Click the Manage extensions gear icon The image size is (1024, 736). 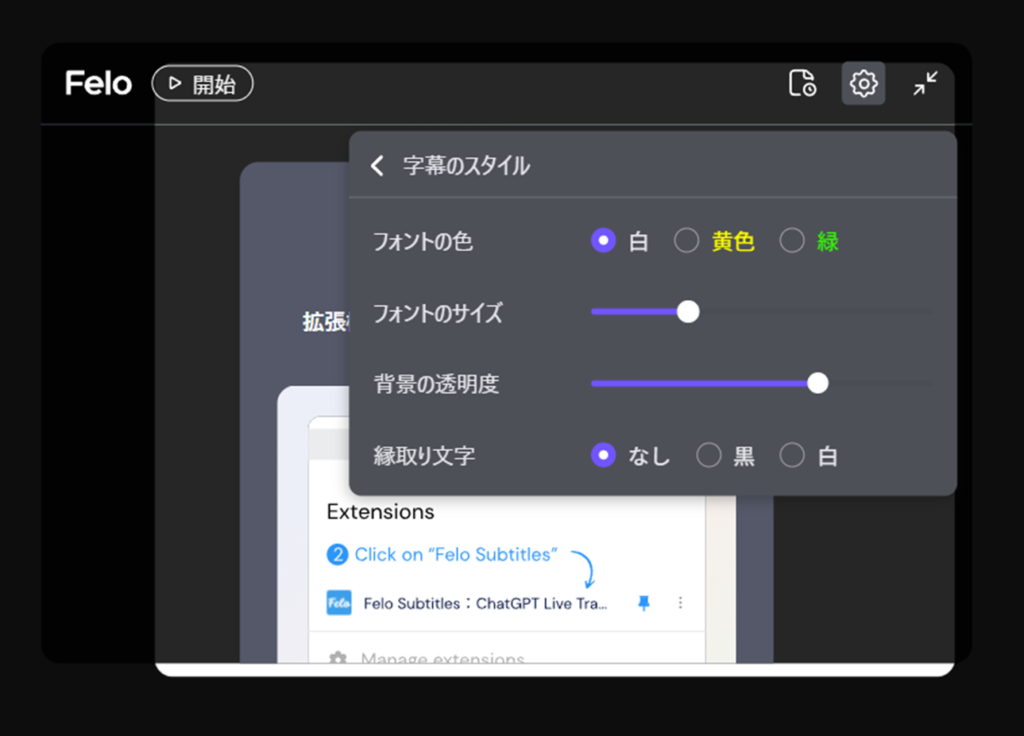(x=338, y=658)
